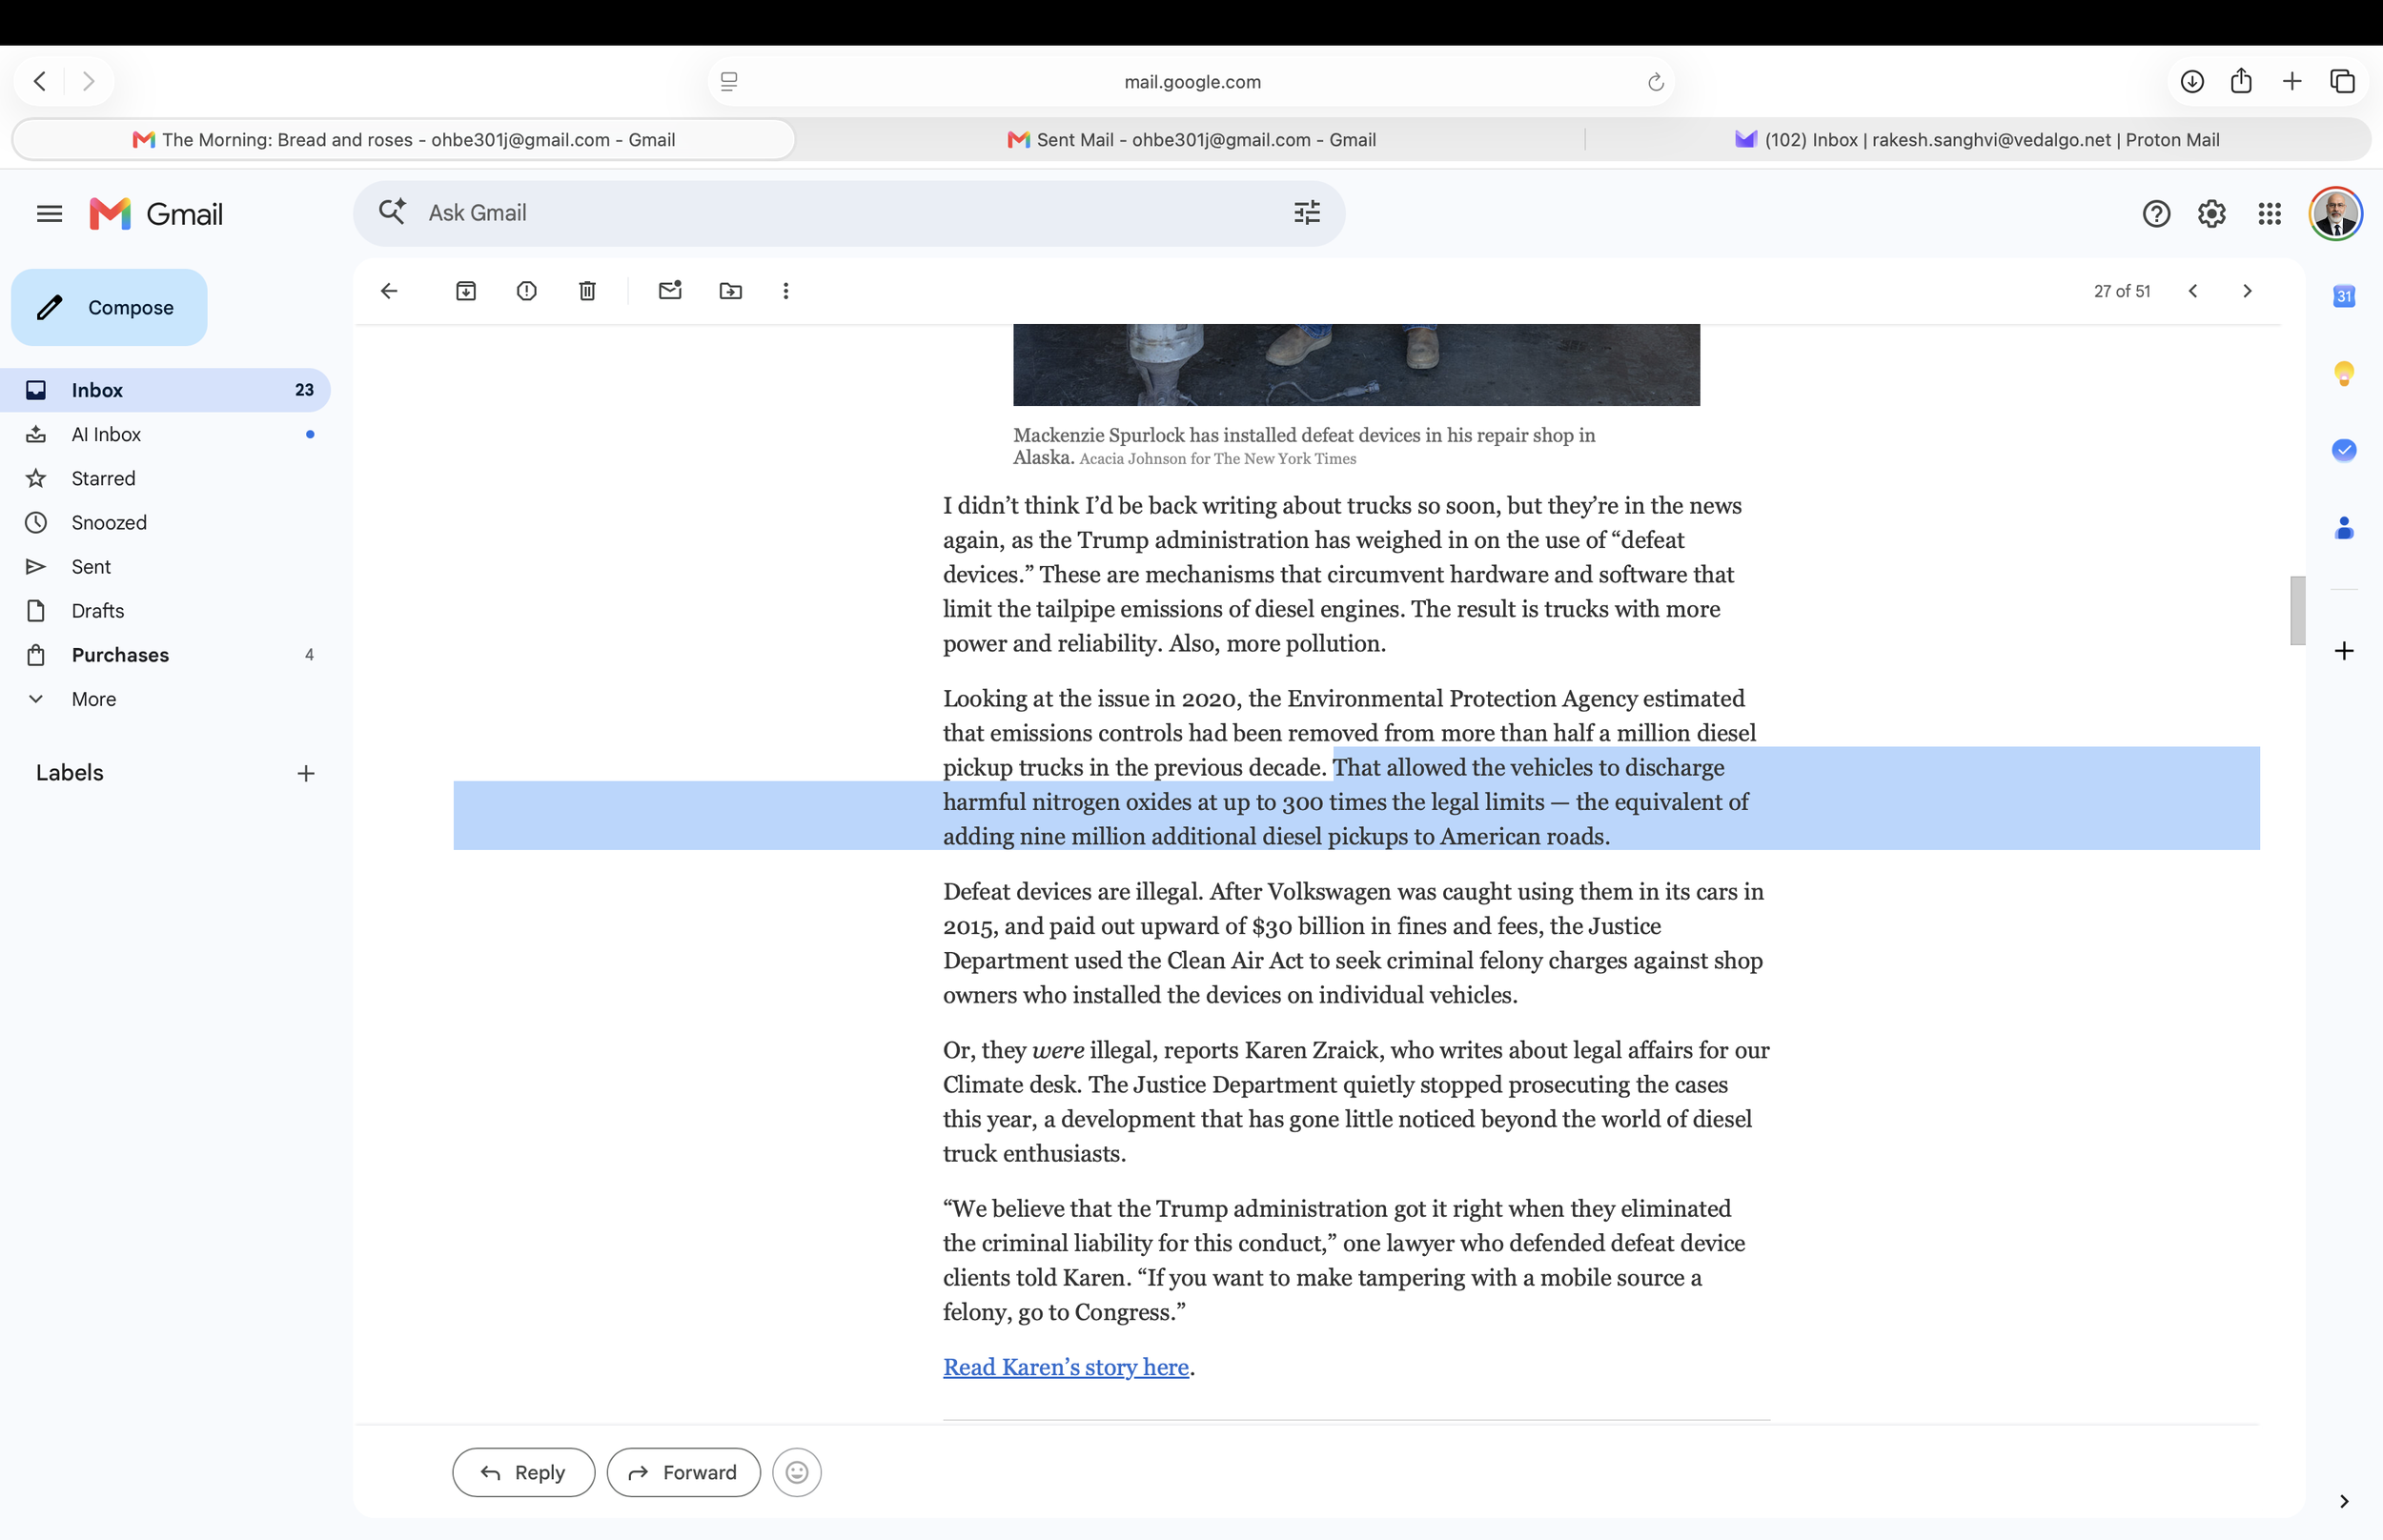Open Google Calendar side panel

tap(2344, 296)
